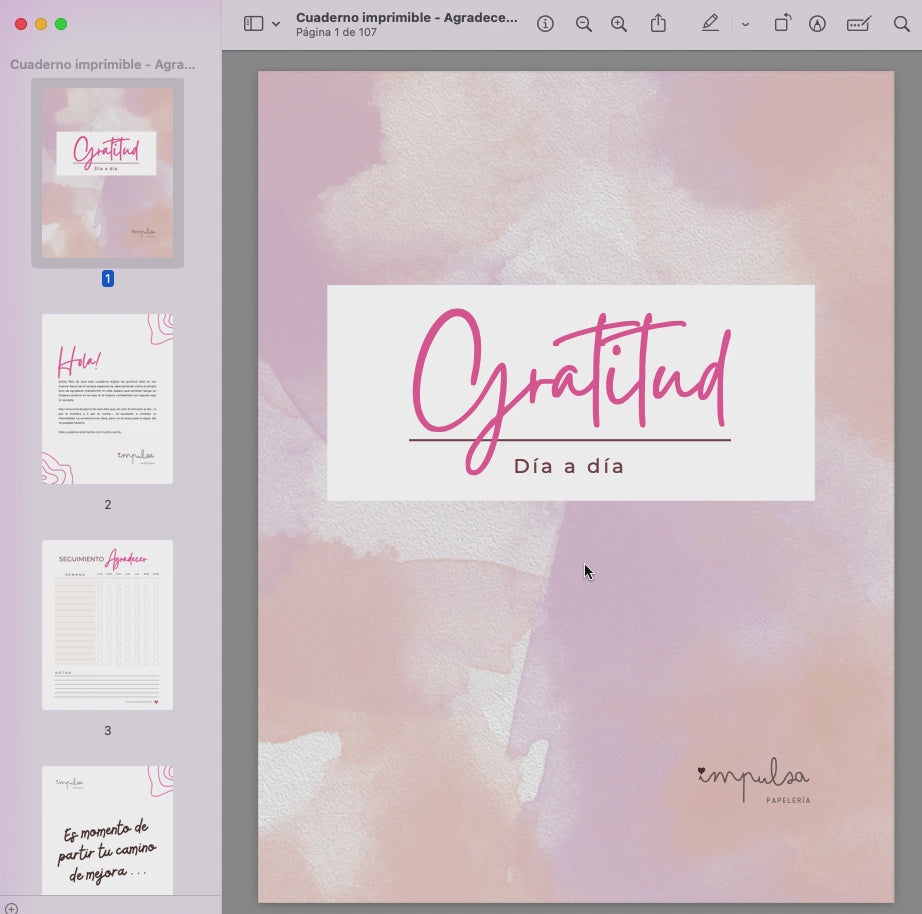Viewport: 922px width, 914px height.
Task: Toggle the sidebar view button
Action: tap(253, 24)
